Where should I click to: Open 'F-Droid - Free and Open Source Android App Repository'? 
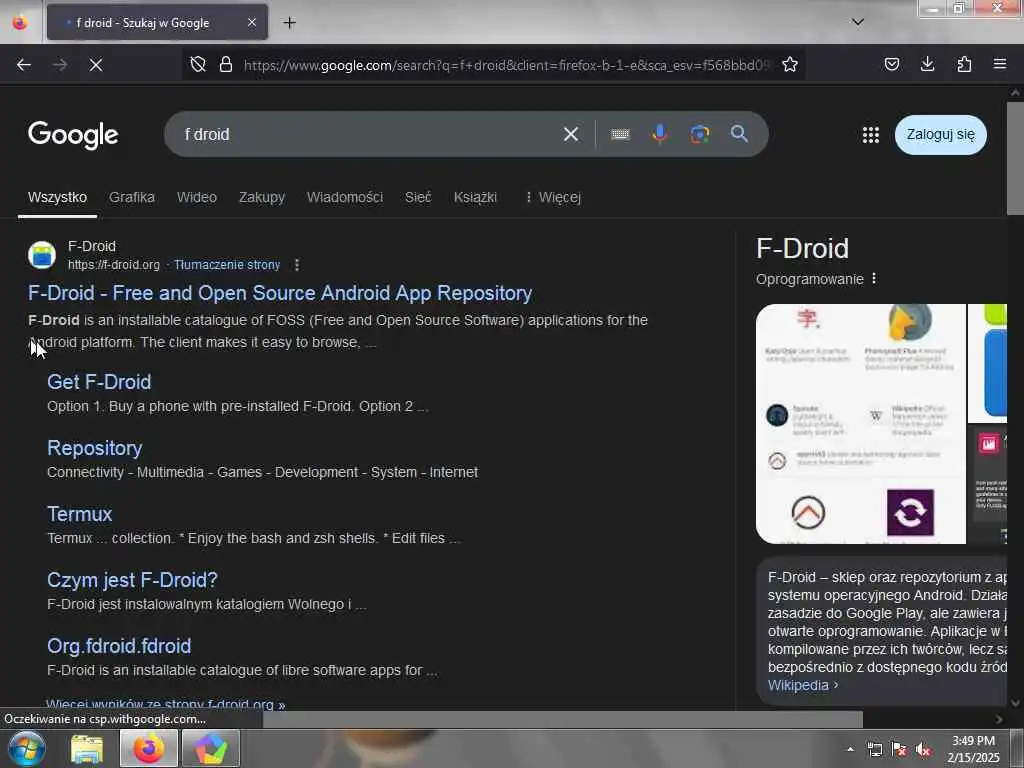(x=280, y=293)
